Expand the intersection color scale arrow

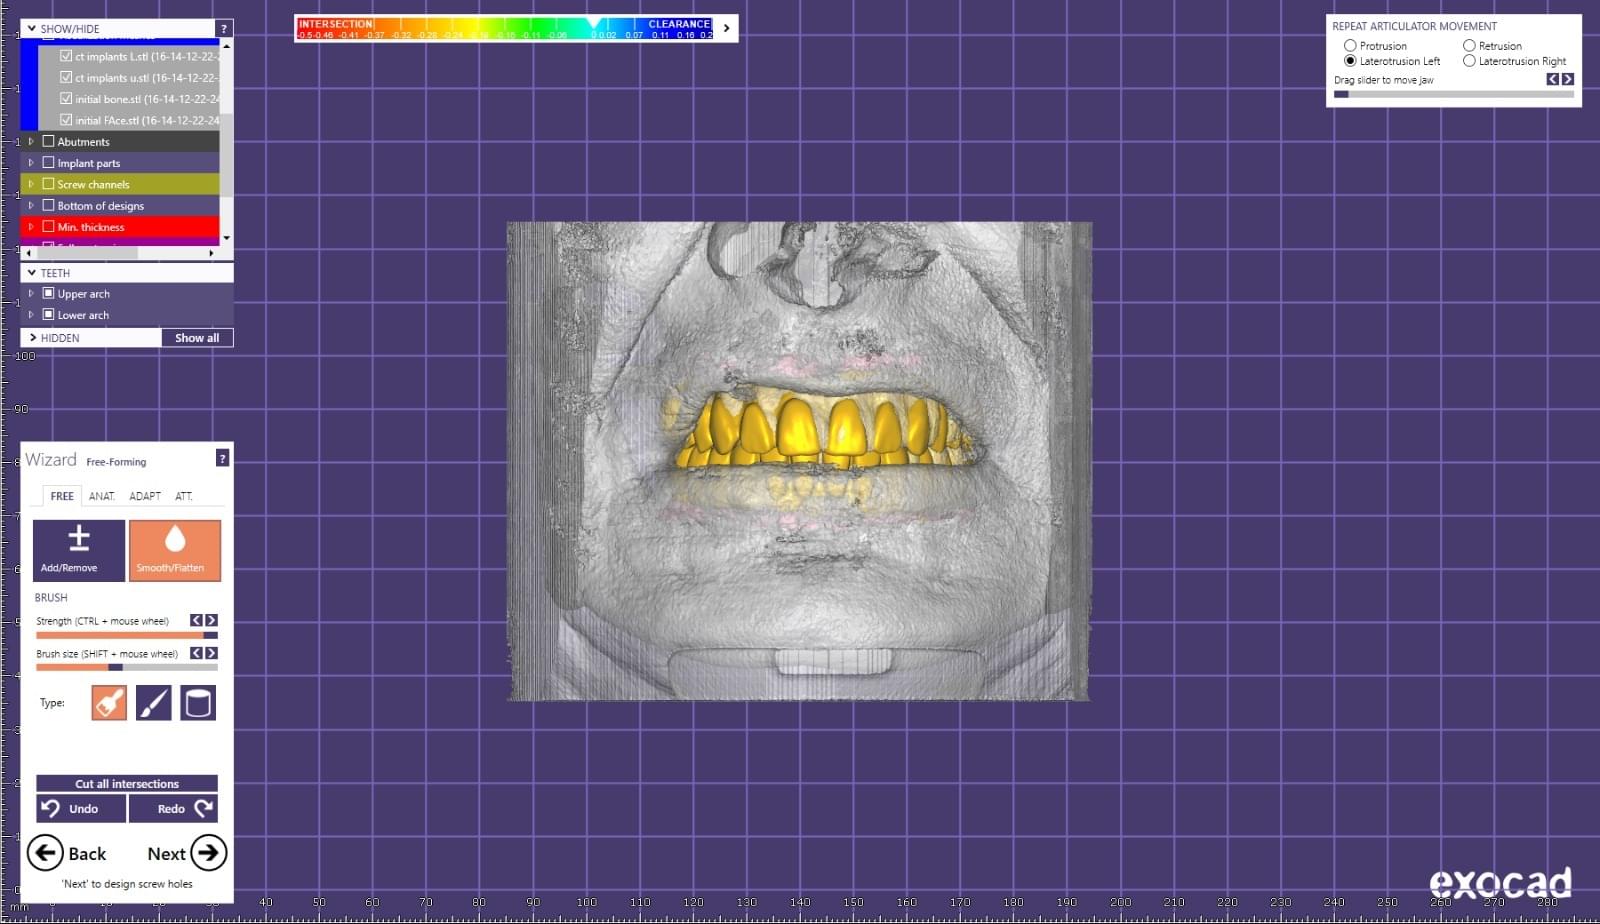tap(727, 28)
